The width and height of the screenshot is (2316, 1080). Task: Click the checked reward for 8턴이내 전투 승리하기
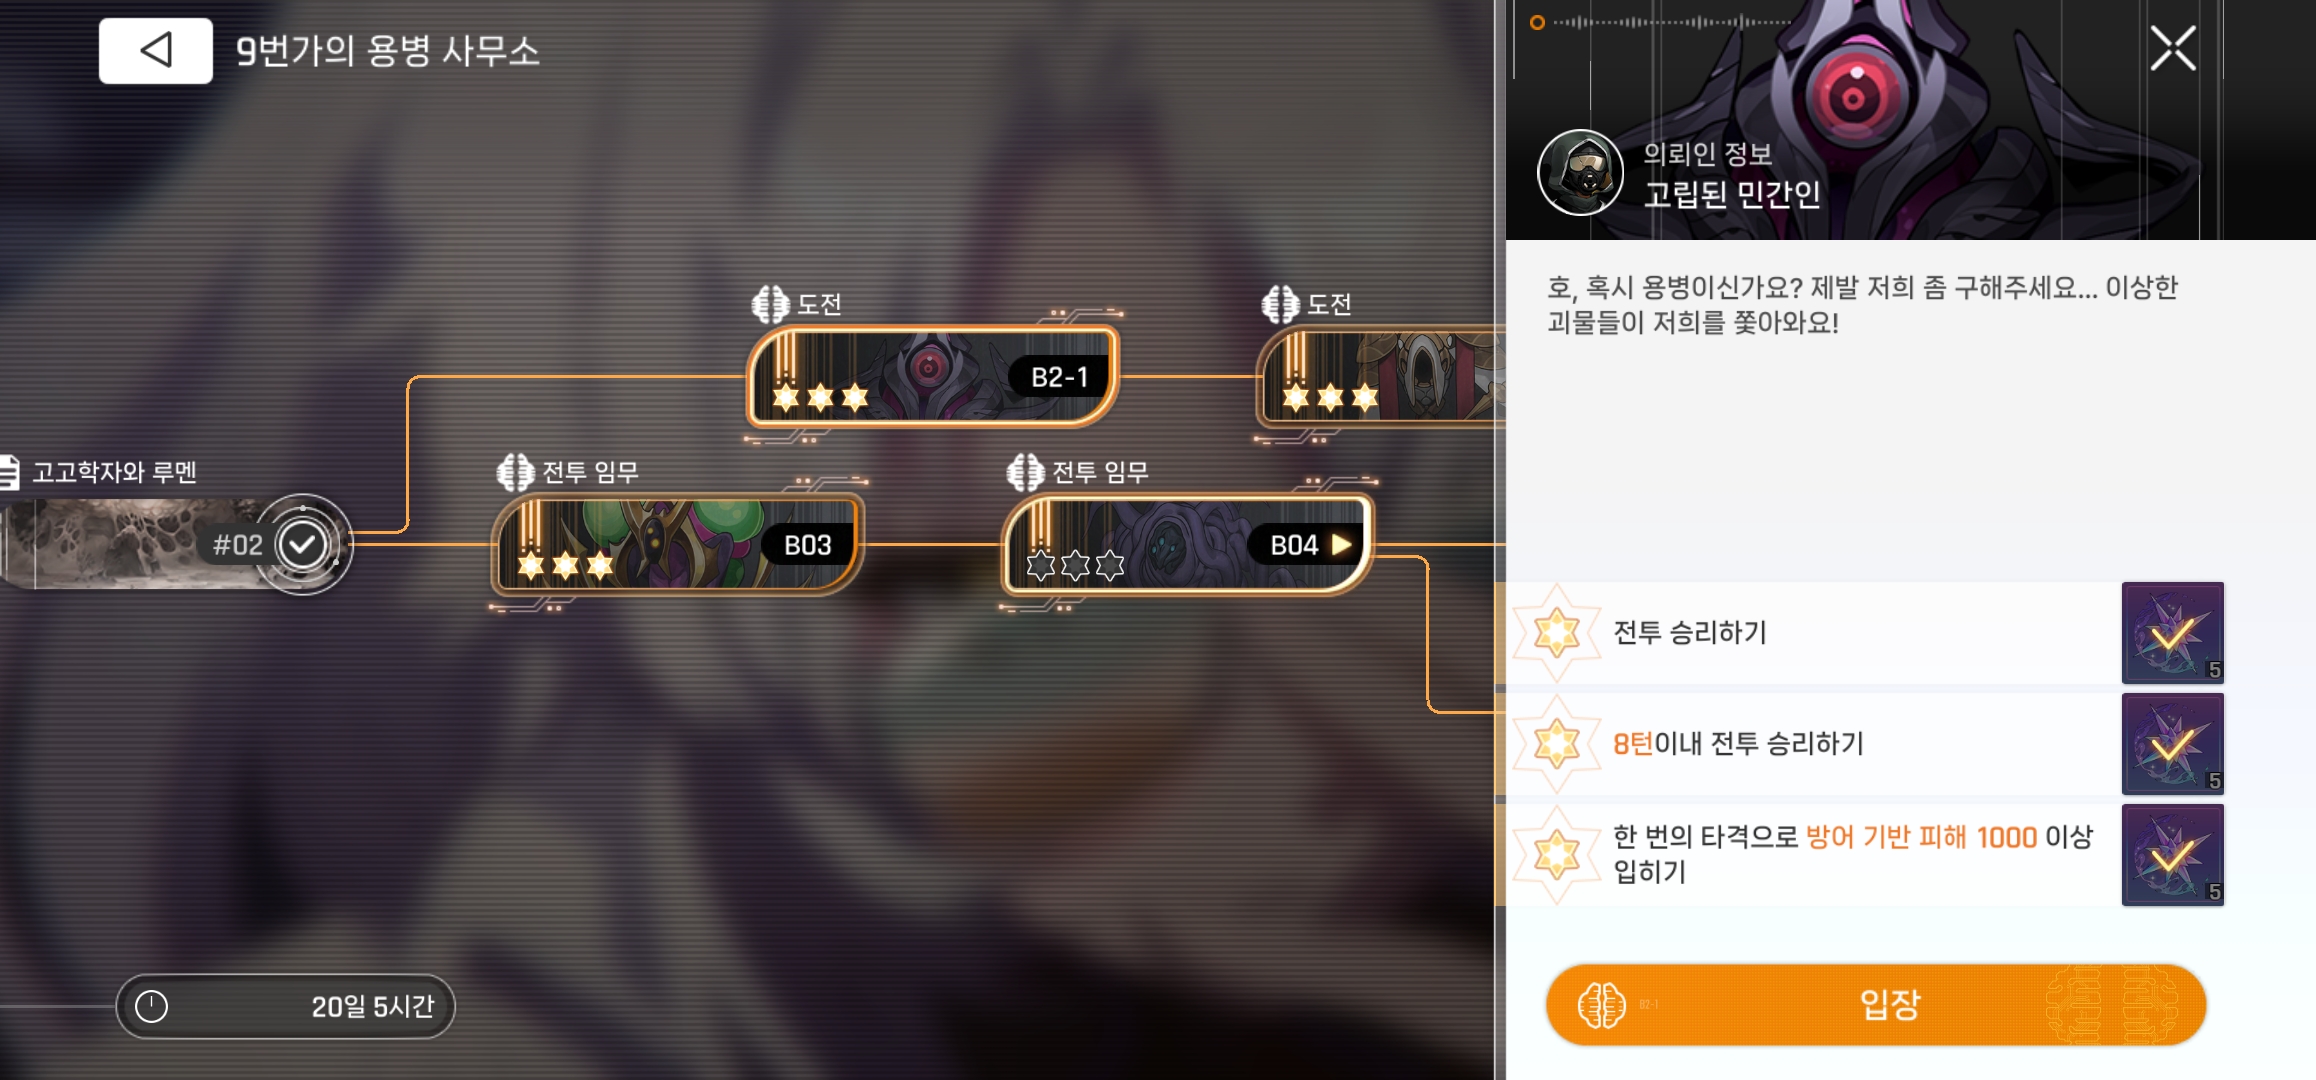point(2173,744)
